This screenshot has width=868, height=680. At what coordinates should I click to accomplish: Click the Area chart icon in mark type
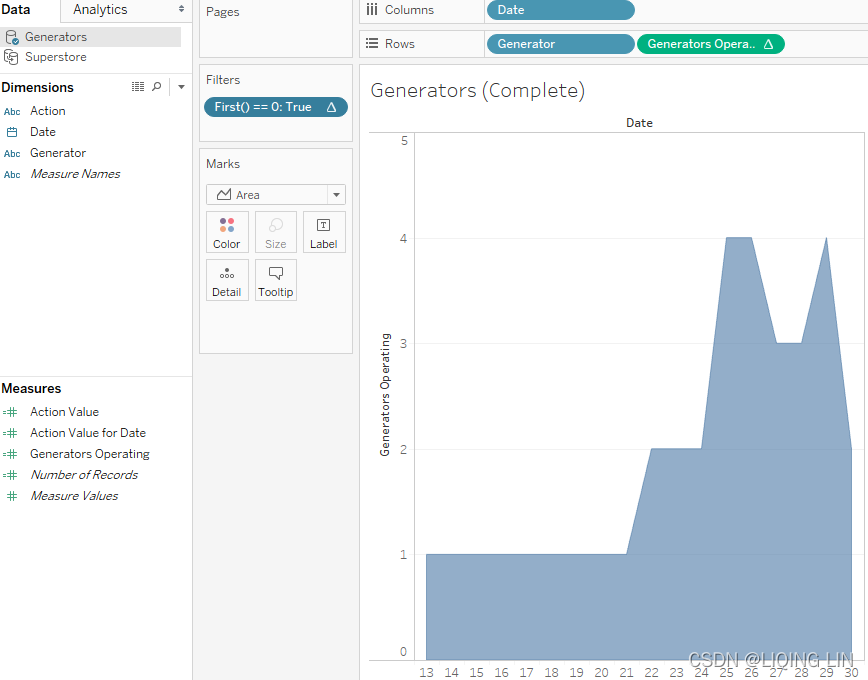pyautogui.click(x=224, y=195)
